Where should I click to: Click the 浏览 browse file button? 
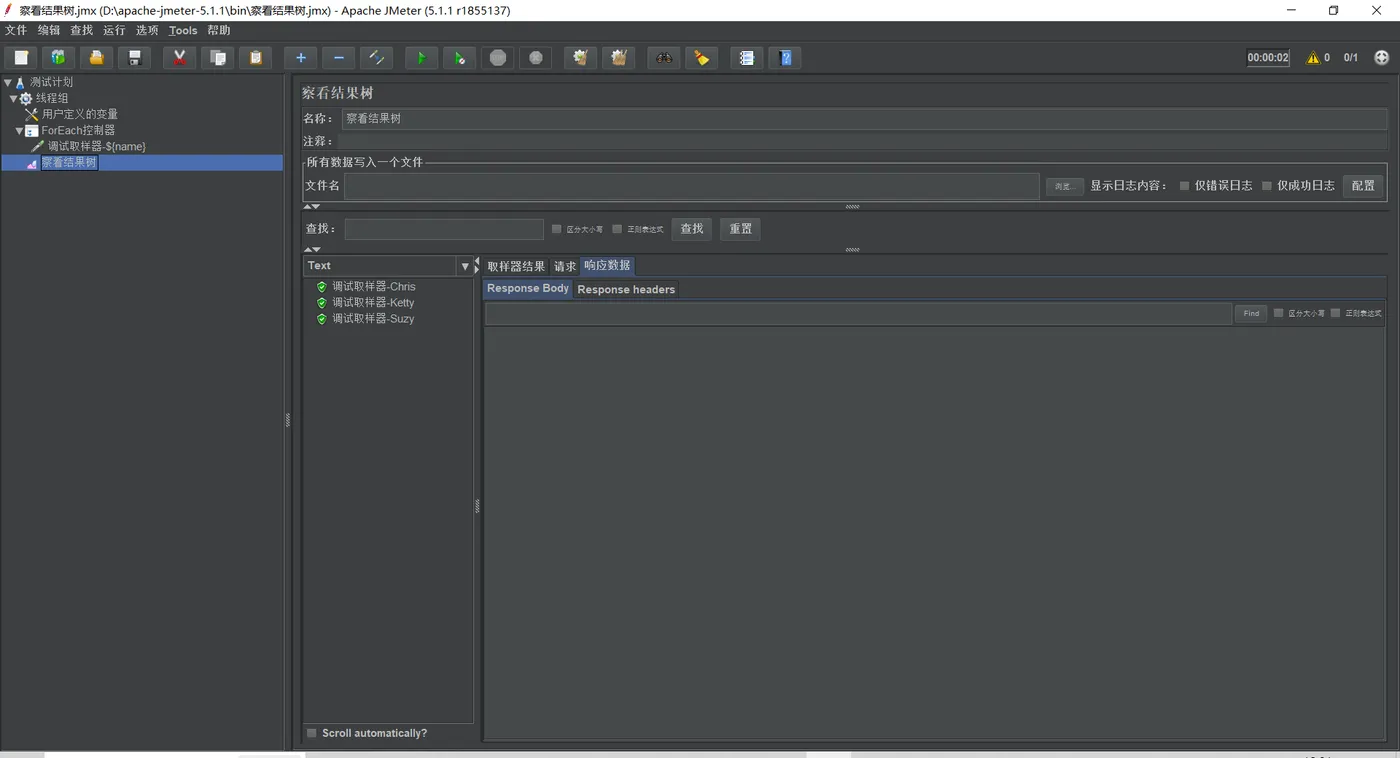point(1064,186)
